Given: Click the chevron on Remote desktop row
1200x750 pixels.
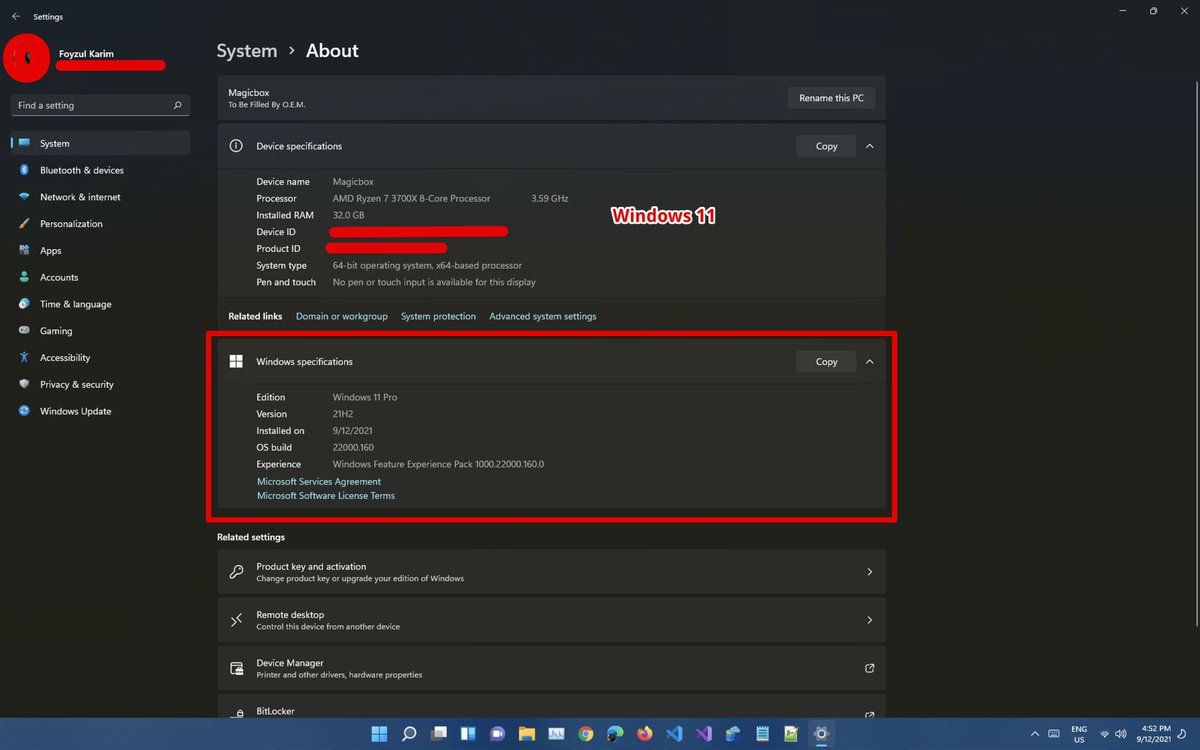Looking at the screenshot, I should tap(869, 620).
